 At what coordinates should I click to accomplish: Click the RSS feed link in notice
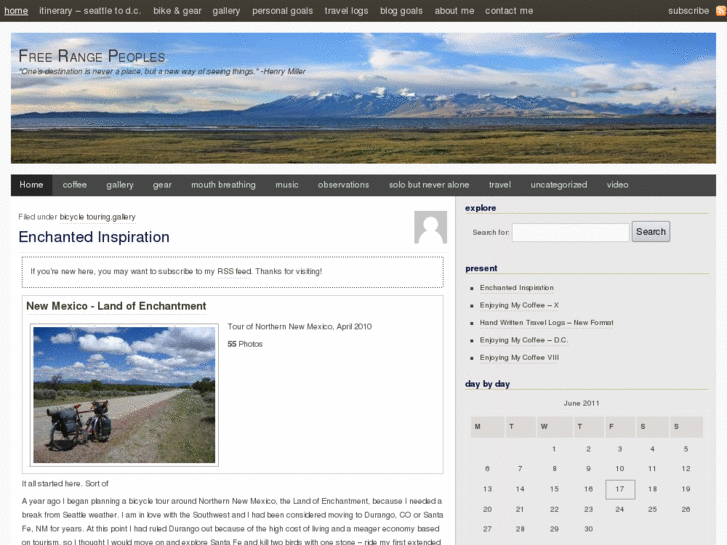coord(234,271)
